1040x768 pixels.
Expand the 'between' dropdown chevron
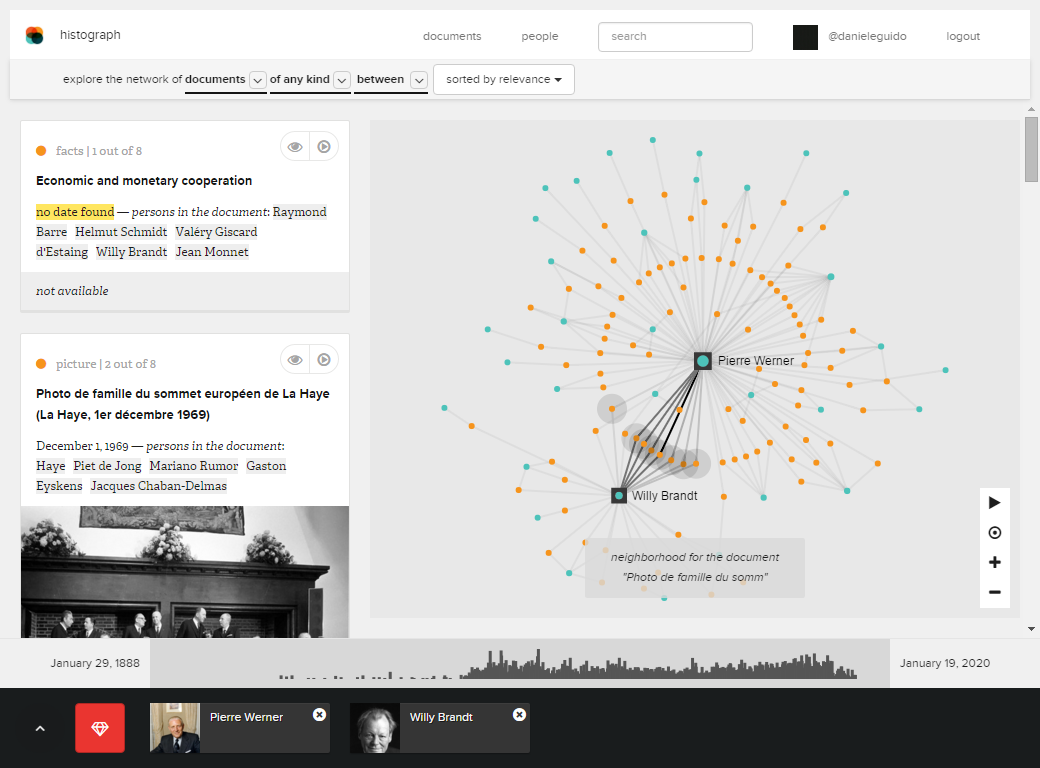[x=419, y=80]
